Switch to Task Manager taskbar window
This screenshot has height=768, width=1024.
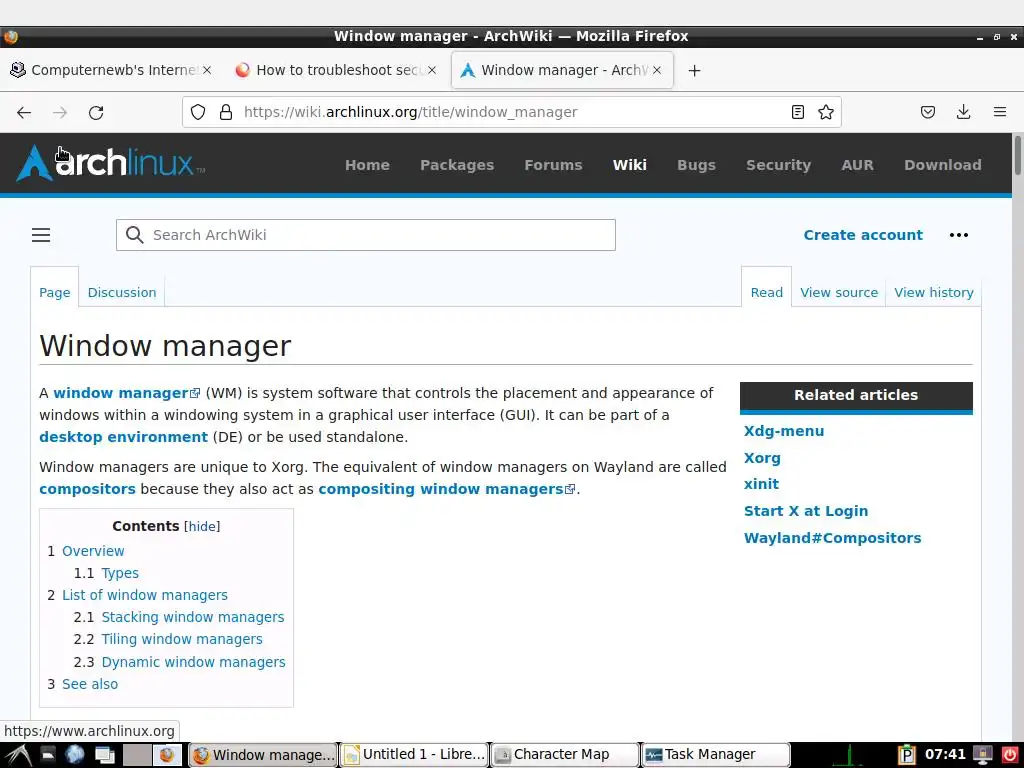pos(716,755)
